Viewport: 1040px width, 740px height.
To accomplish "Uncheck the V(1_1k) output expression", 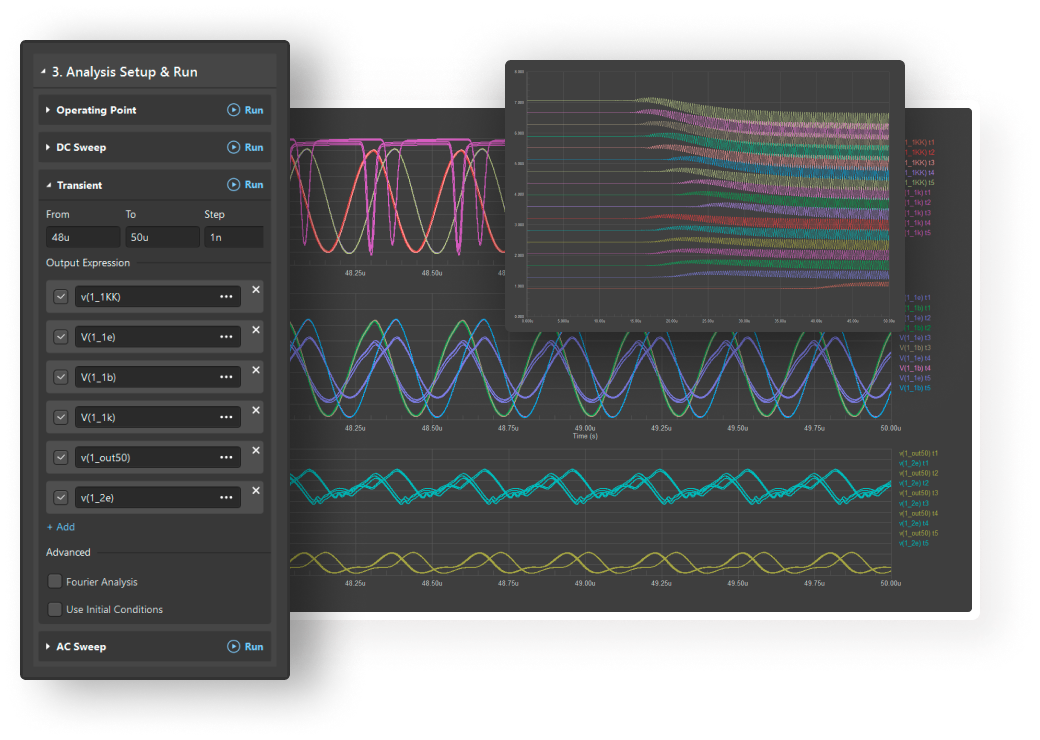I will (x=60, y=417).
